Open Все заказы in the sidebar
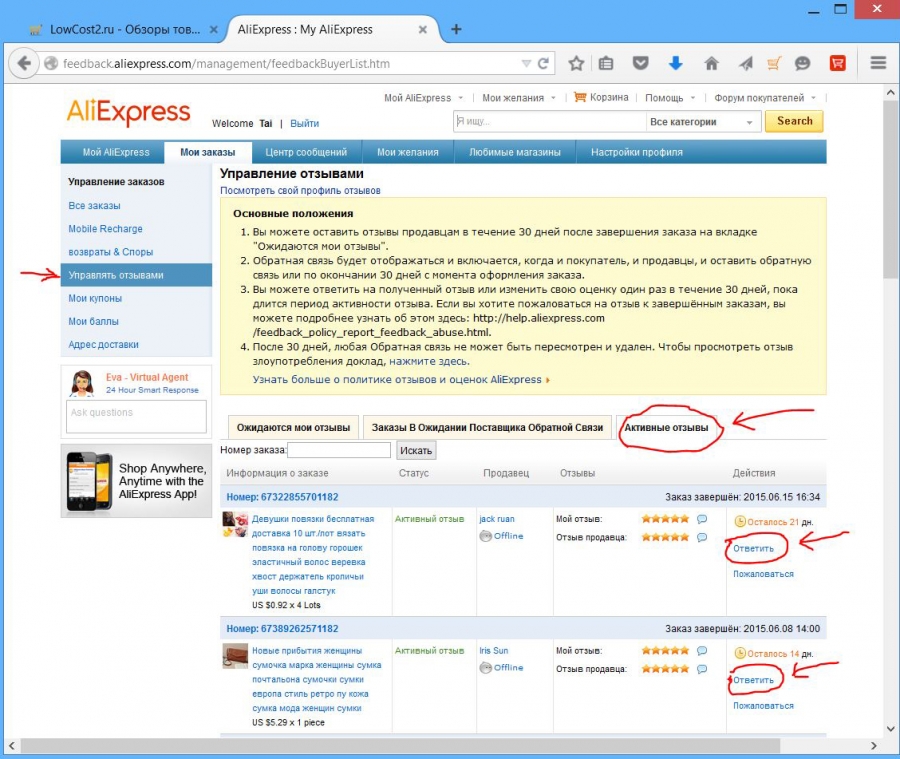The width and height of the screenshot is (900, 759). (95, 206)
